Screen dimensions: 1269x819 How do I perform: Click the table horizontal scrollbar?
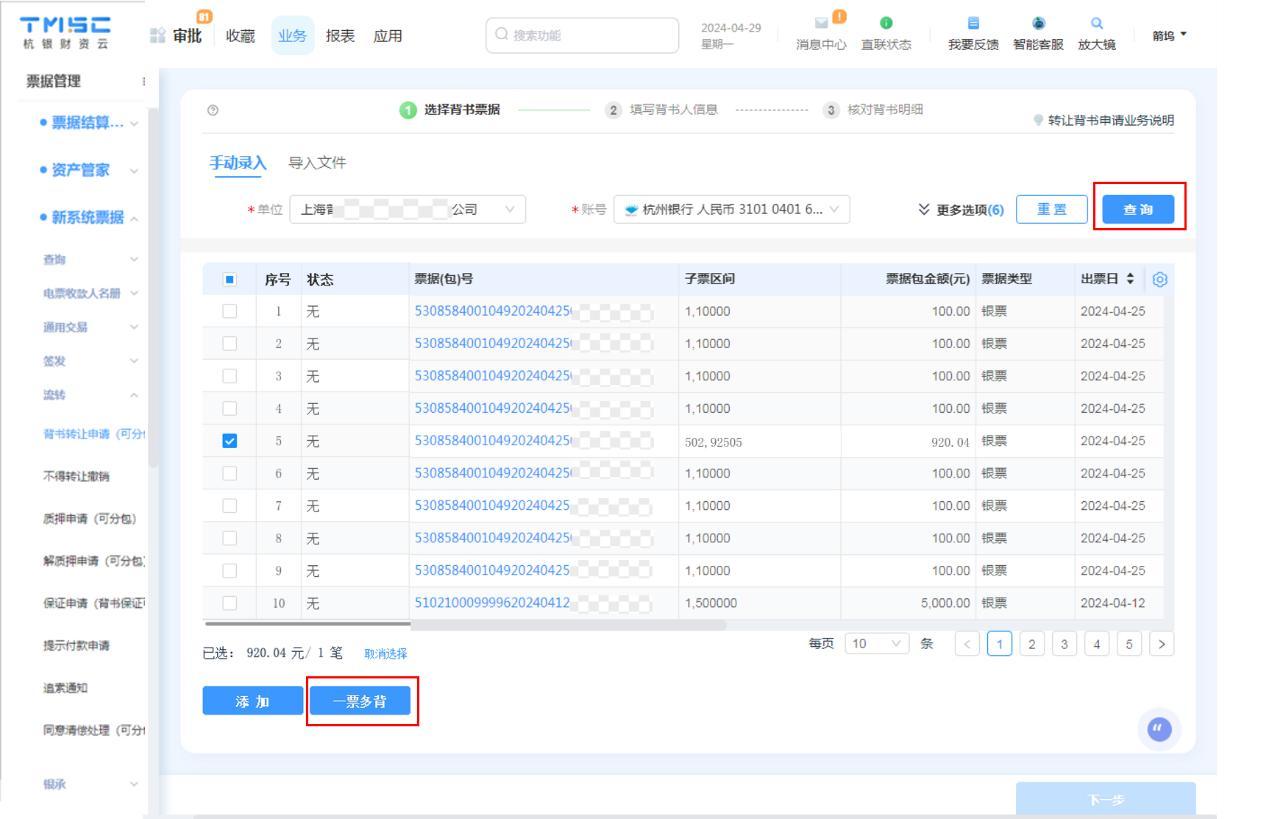464,623
